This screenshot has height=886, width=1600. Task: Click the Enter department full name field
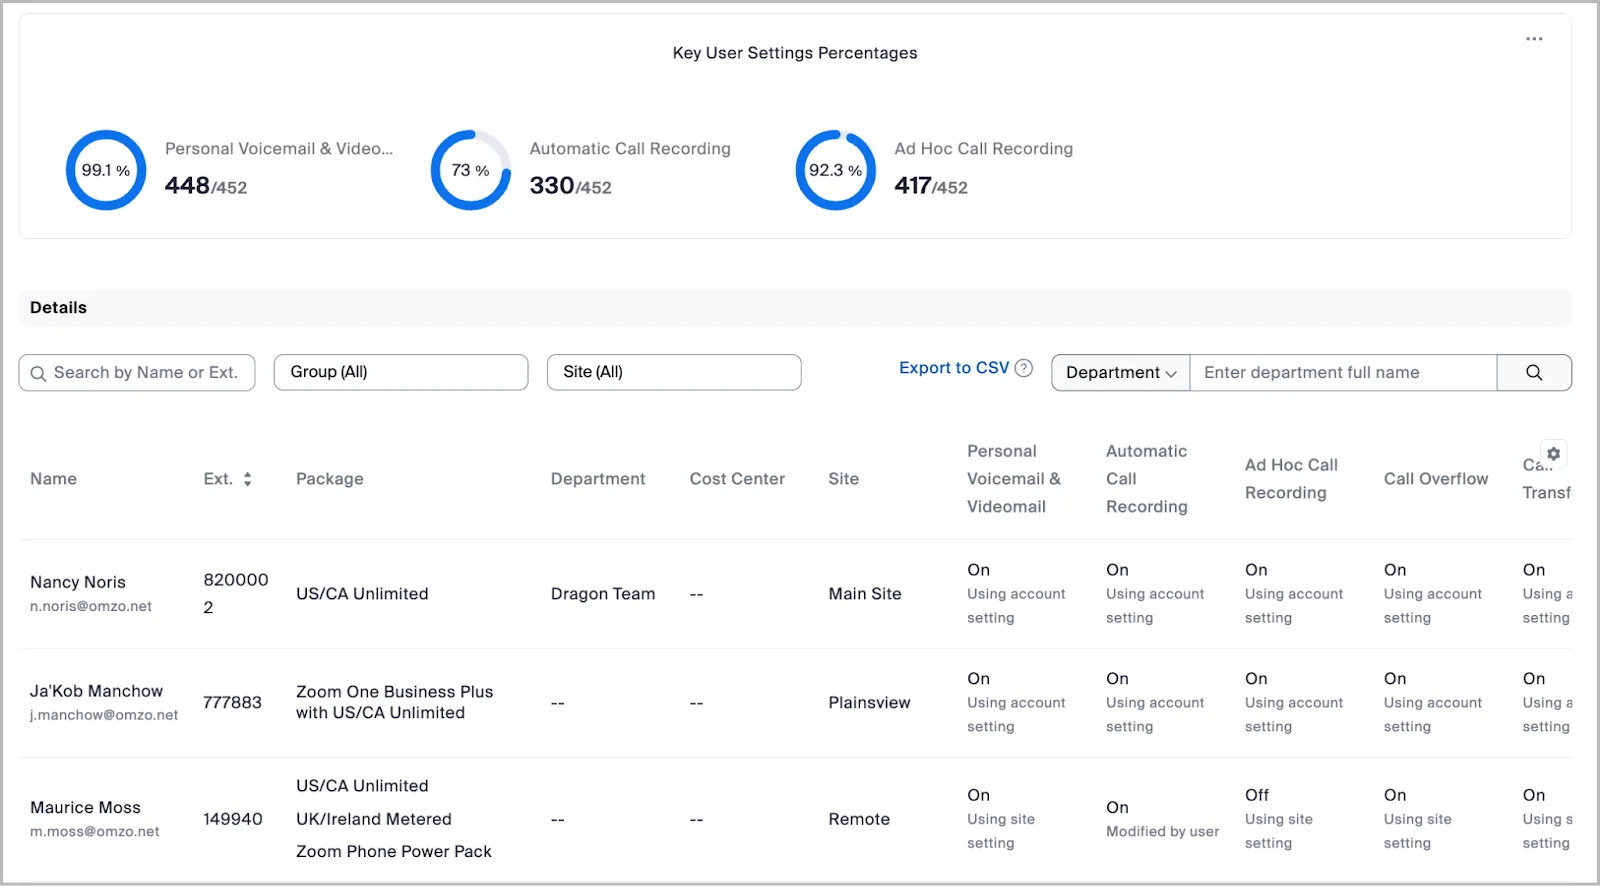click(x=1344, y=373)
